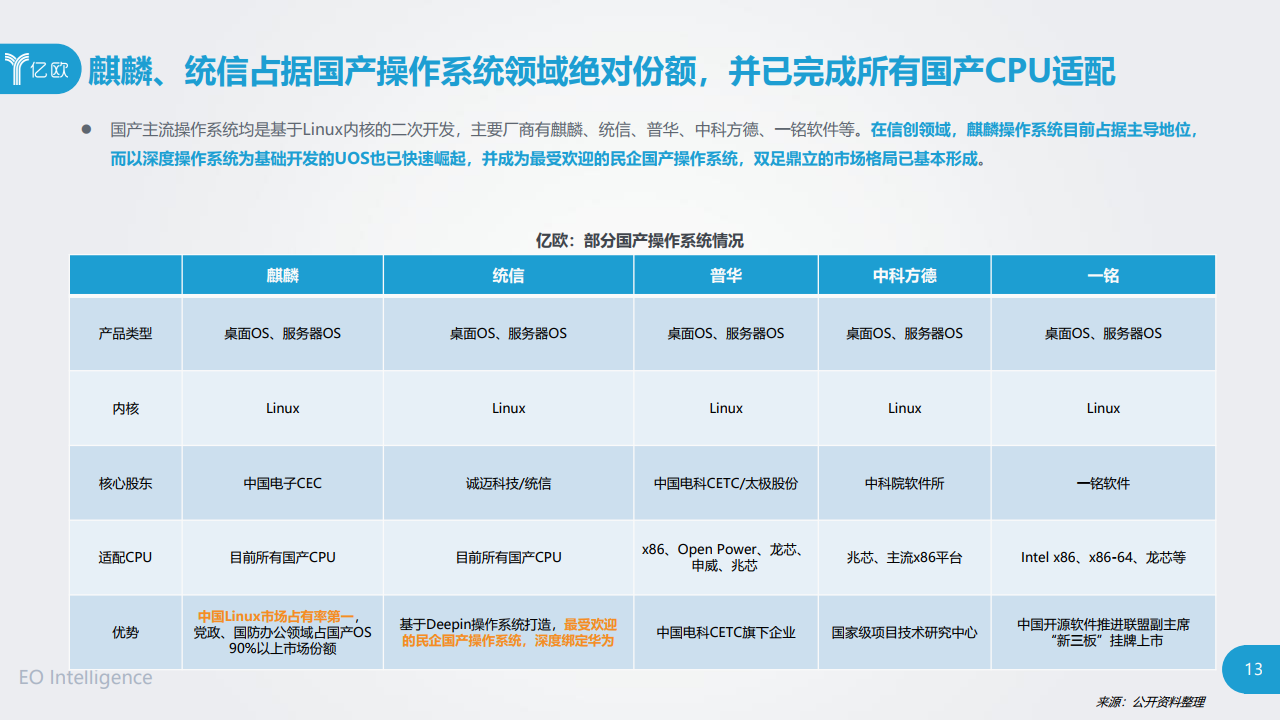1280x720 pixels.
Task: Click the blue sentence starting 而以深度操作系统
Action: tap(548, 159)
